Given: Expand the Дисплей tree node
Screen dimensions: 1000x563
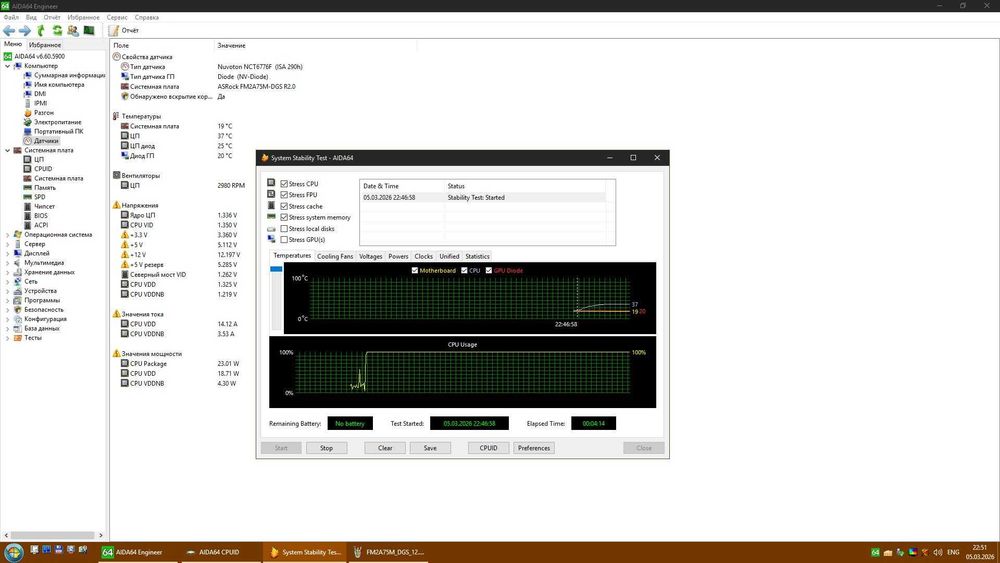Looking at the screenshot, I should [8, 253].
